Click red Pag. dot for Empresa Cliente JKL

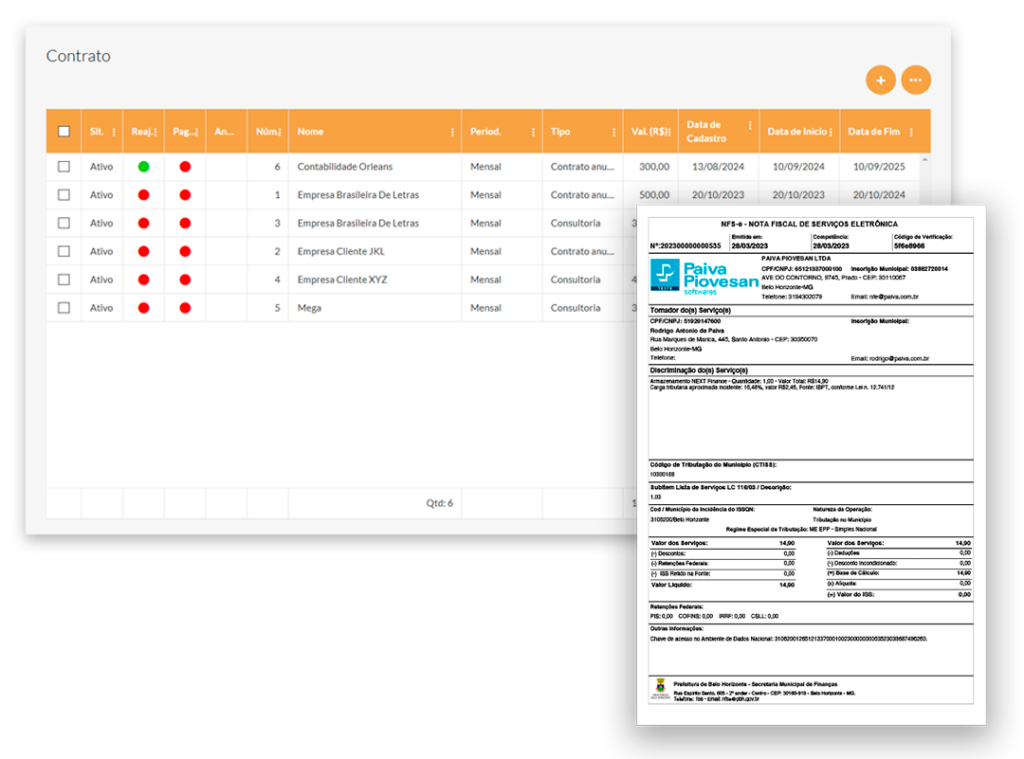(185, 251)
